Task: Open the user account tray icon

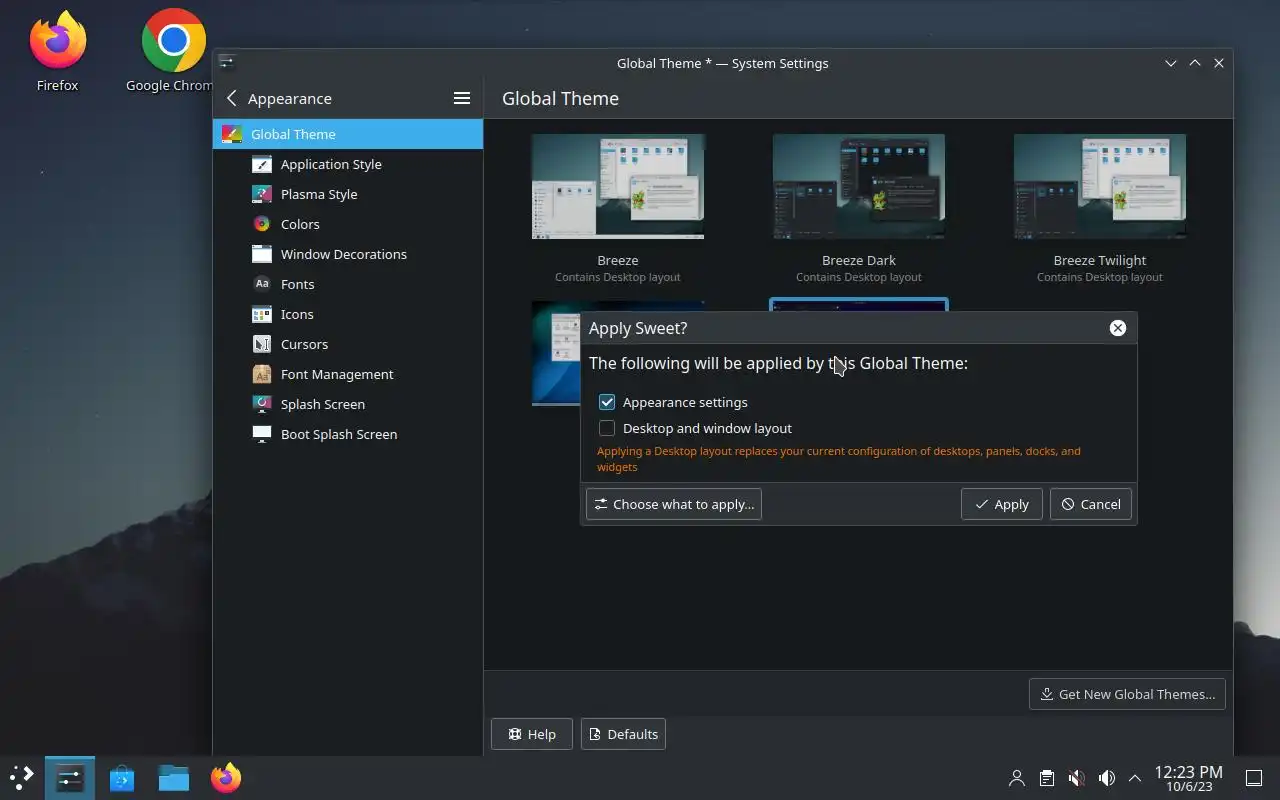Action: 1017,778
